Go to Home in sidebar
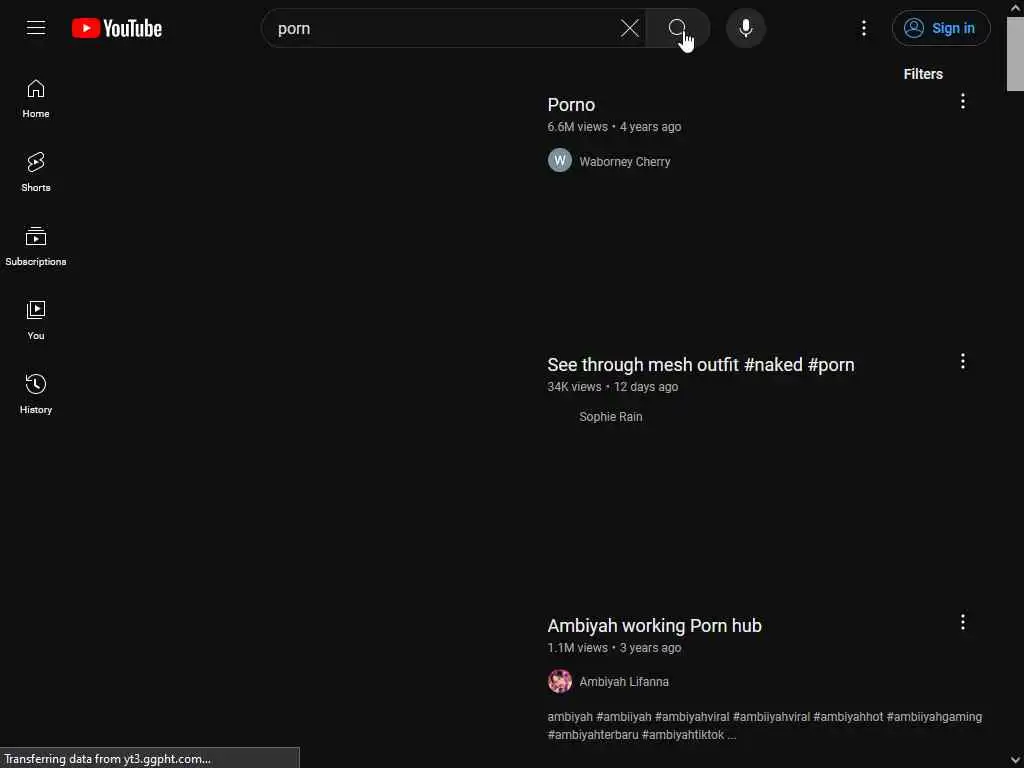 click(x=36, y=99)
